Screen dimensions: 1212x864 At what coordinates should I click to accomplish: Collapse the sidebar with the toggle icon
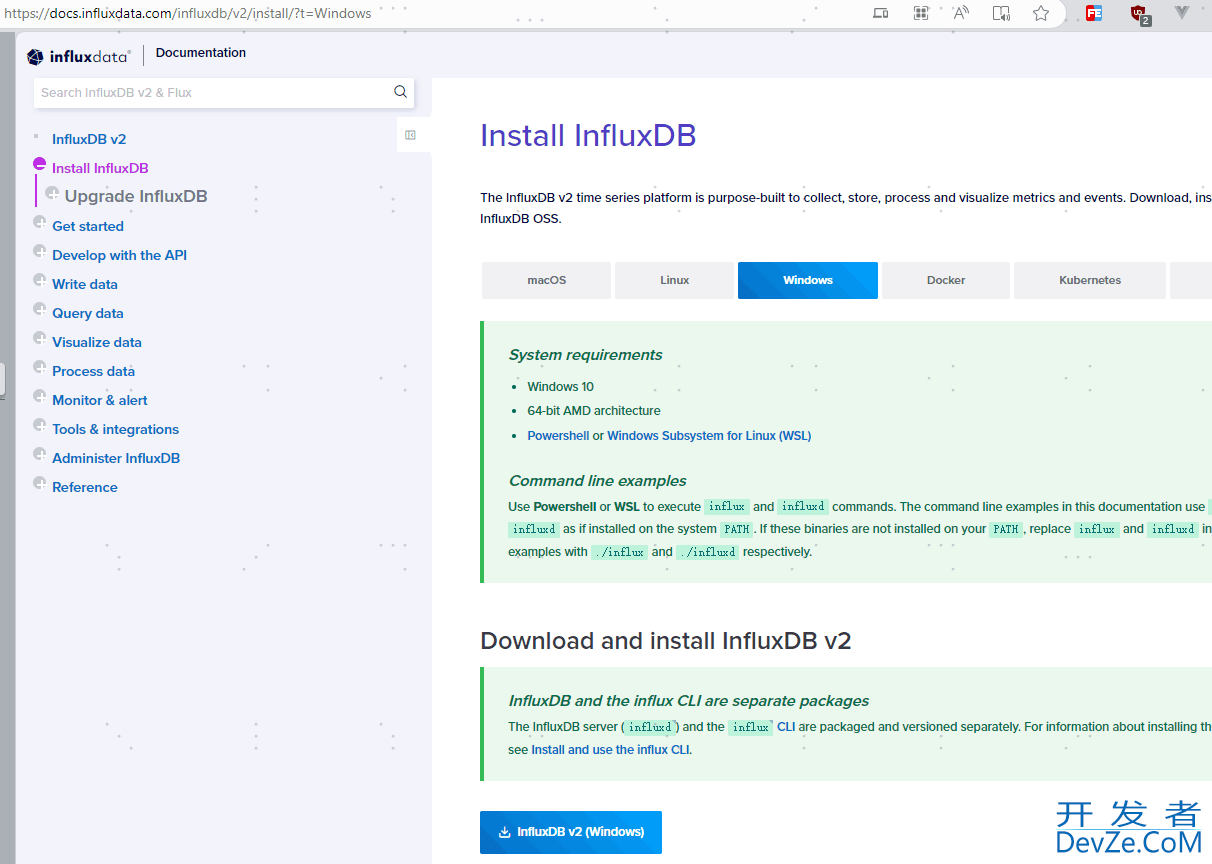click(410, 135)
